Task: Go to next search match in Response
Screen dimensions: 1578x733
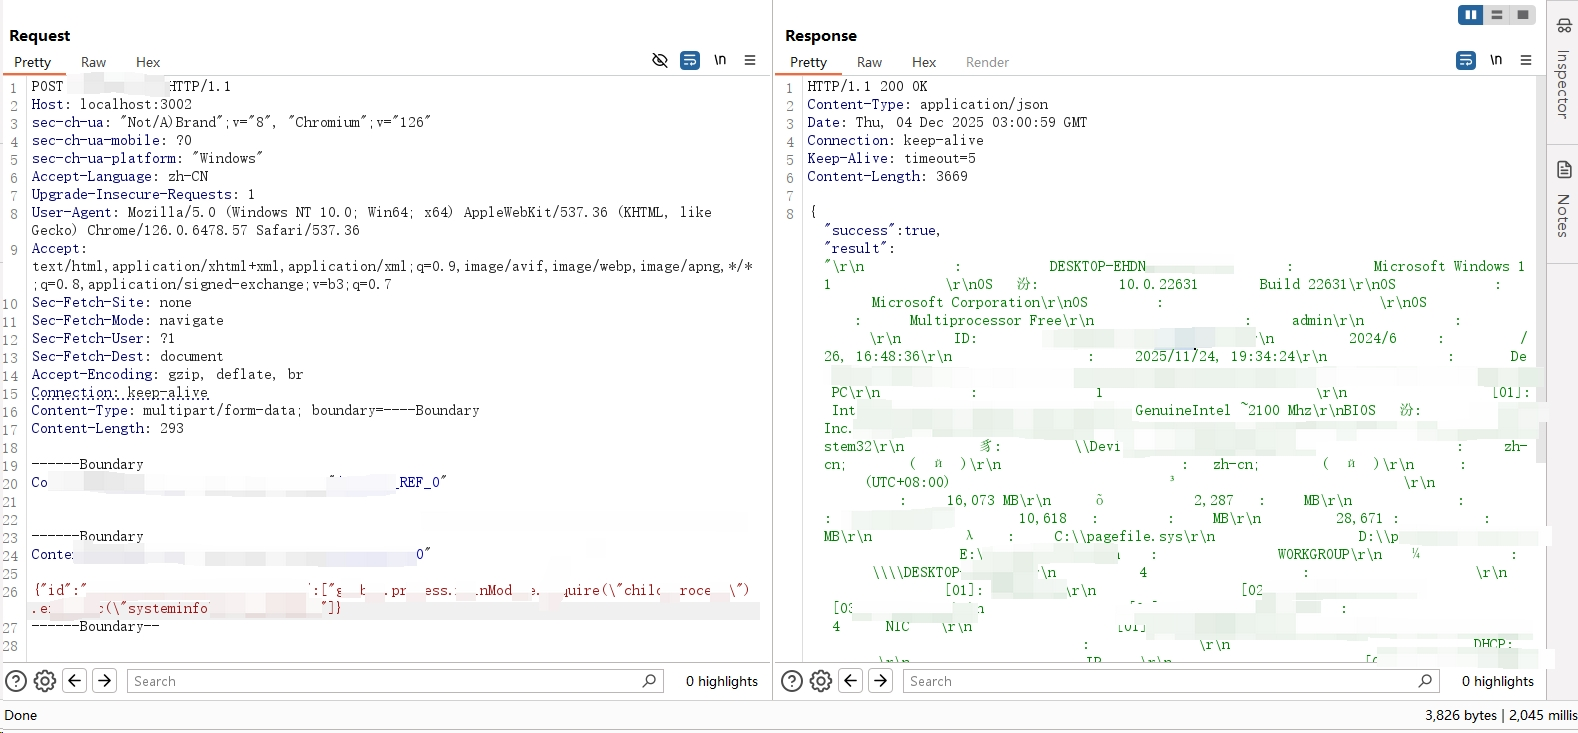Action: pos(881,681)
